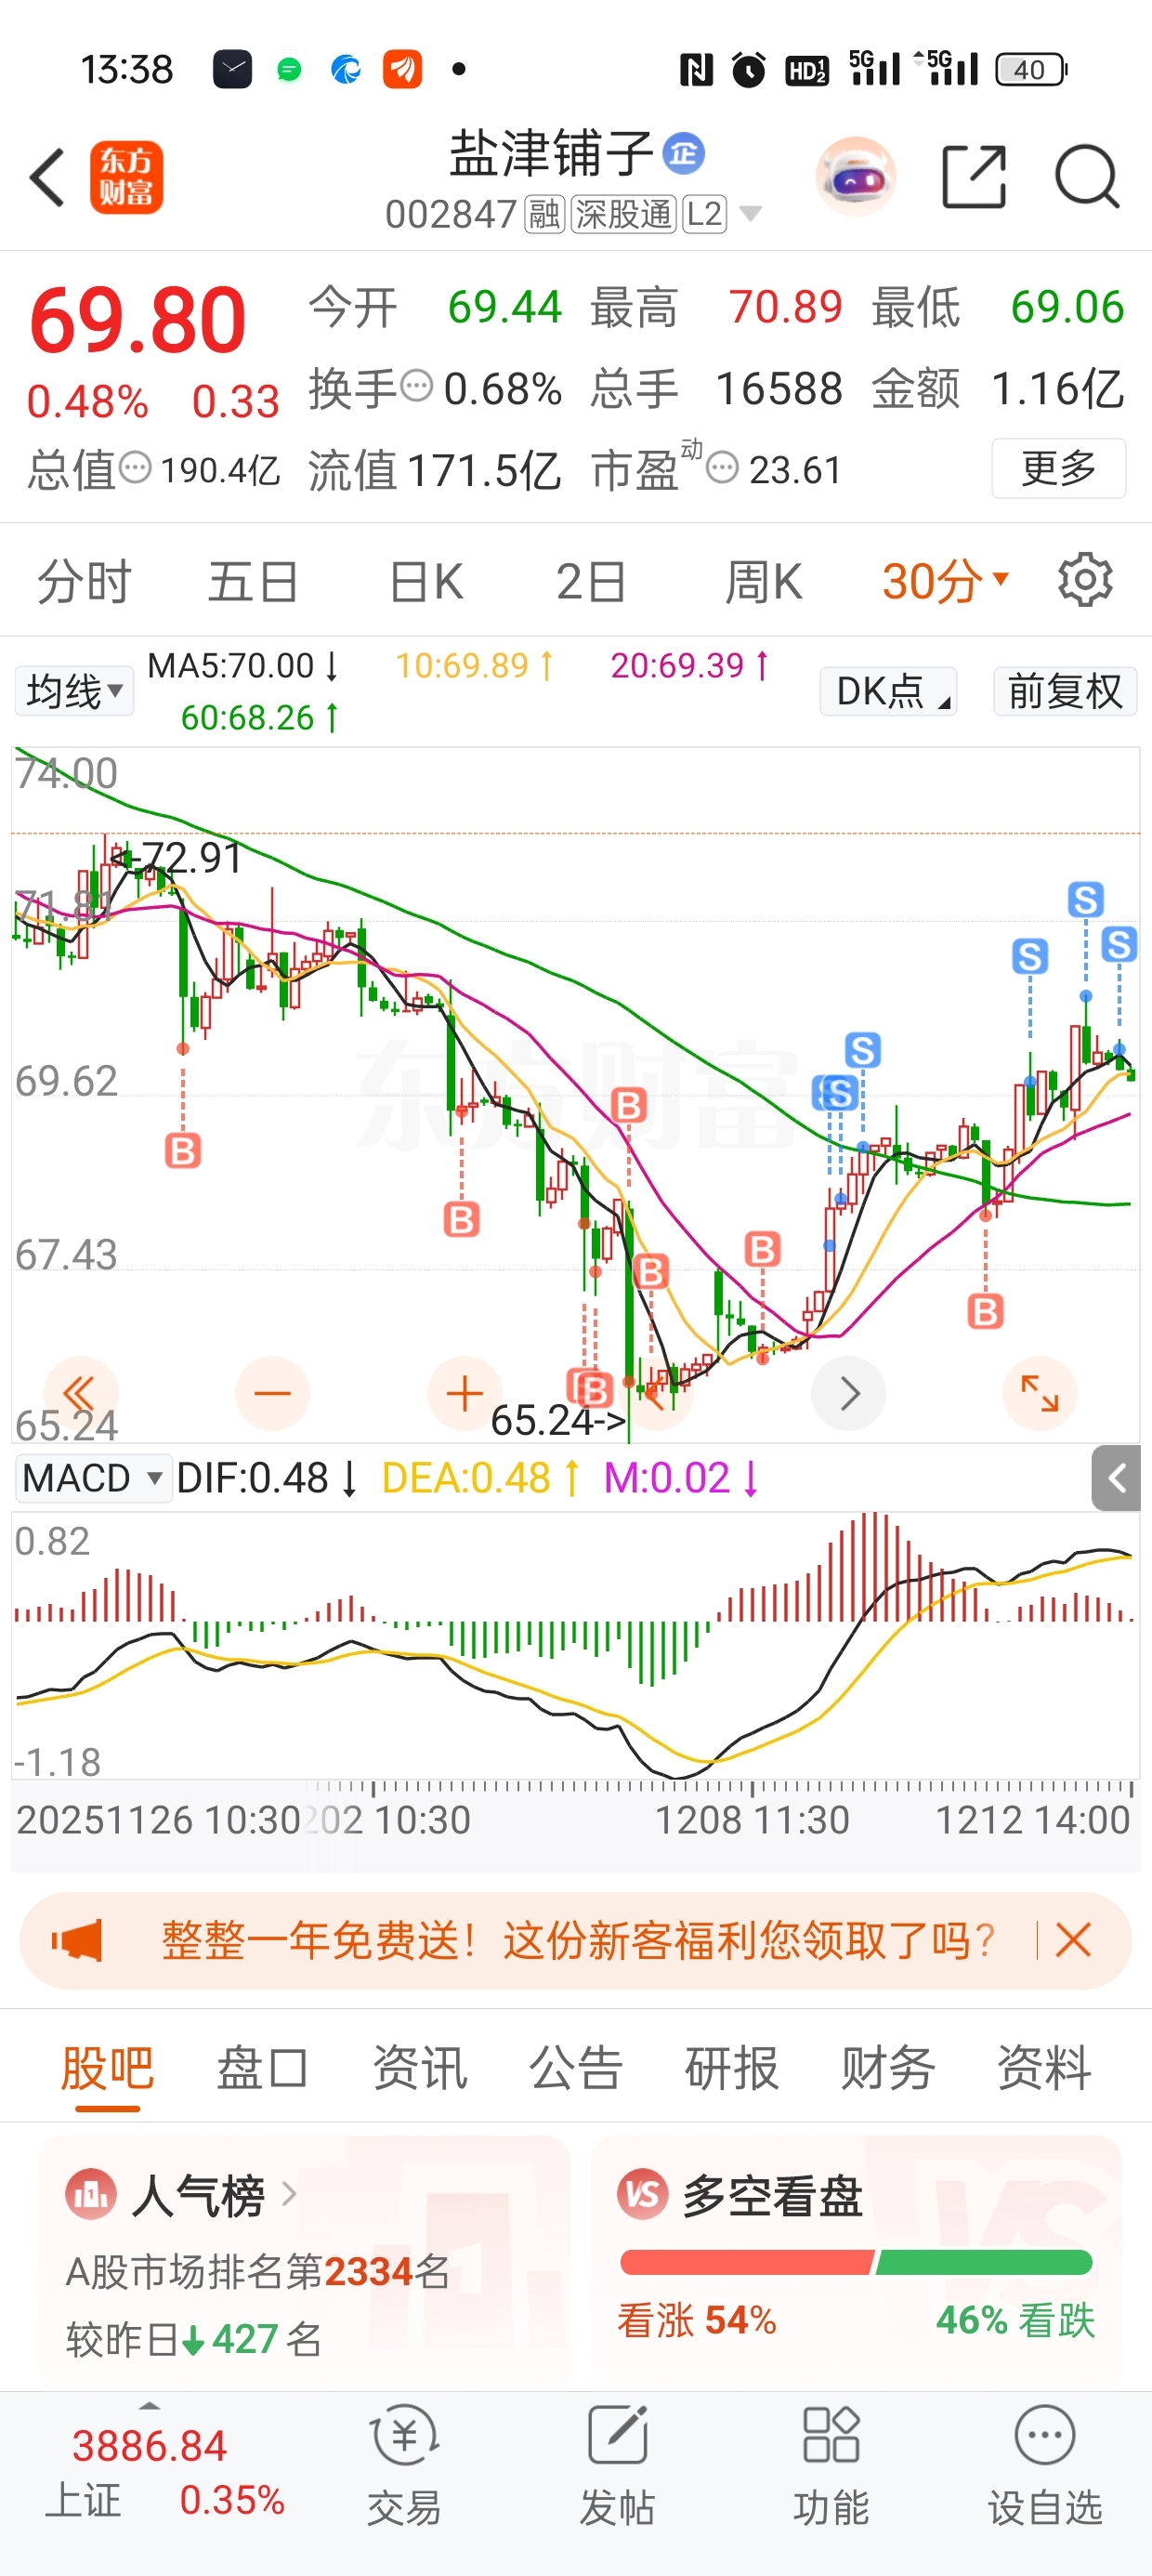This screenshot has width=1152, height=2576.
Task: Switch to 五日 chart tab
Action: [254, 581]
